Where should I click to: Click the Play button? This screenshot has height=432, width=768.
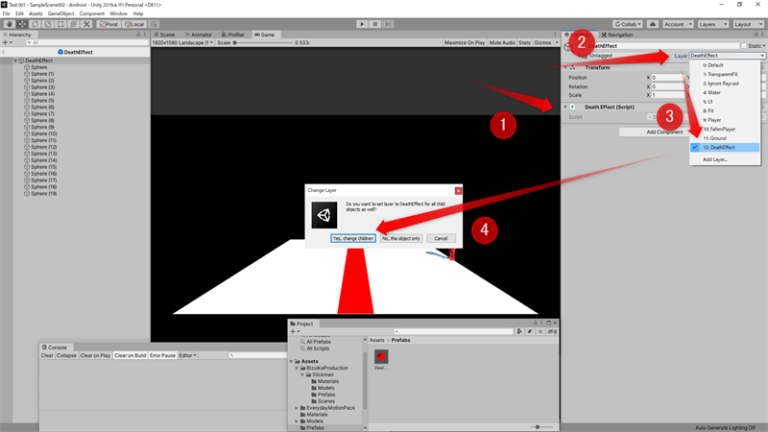pyautogui.click(x=362, y=24)
